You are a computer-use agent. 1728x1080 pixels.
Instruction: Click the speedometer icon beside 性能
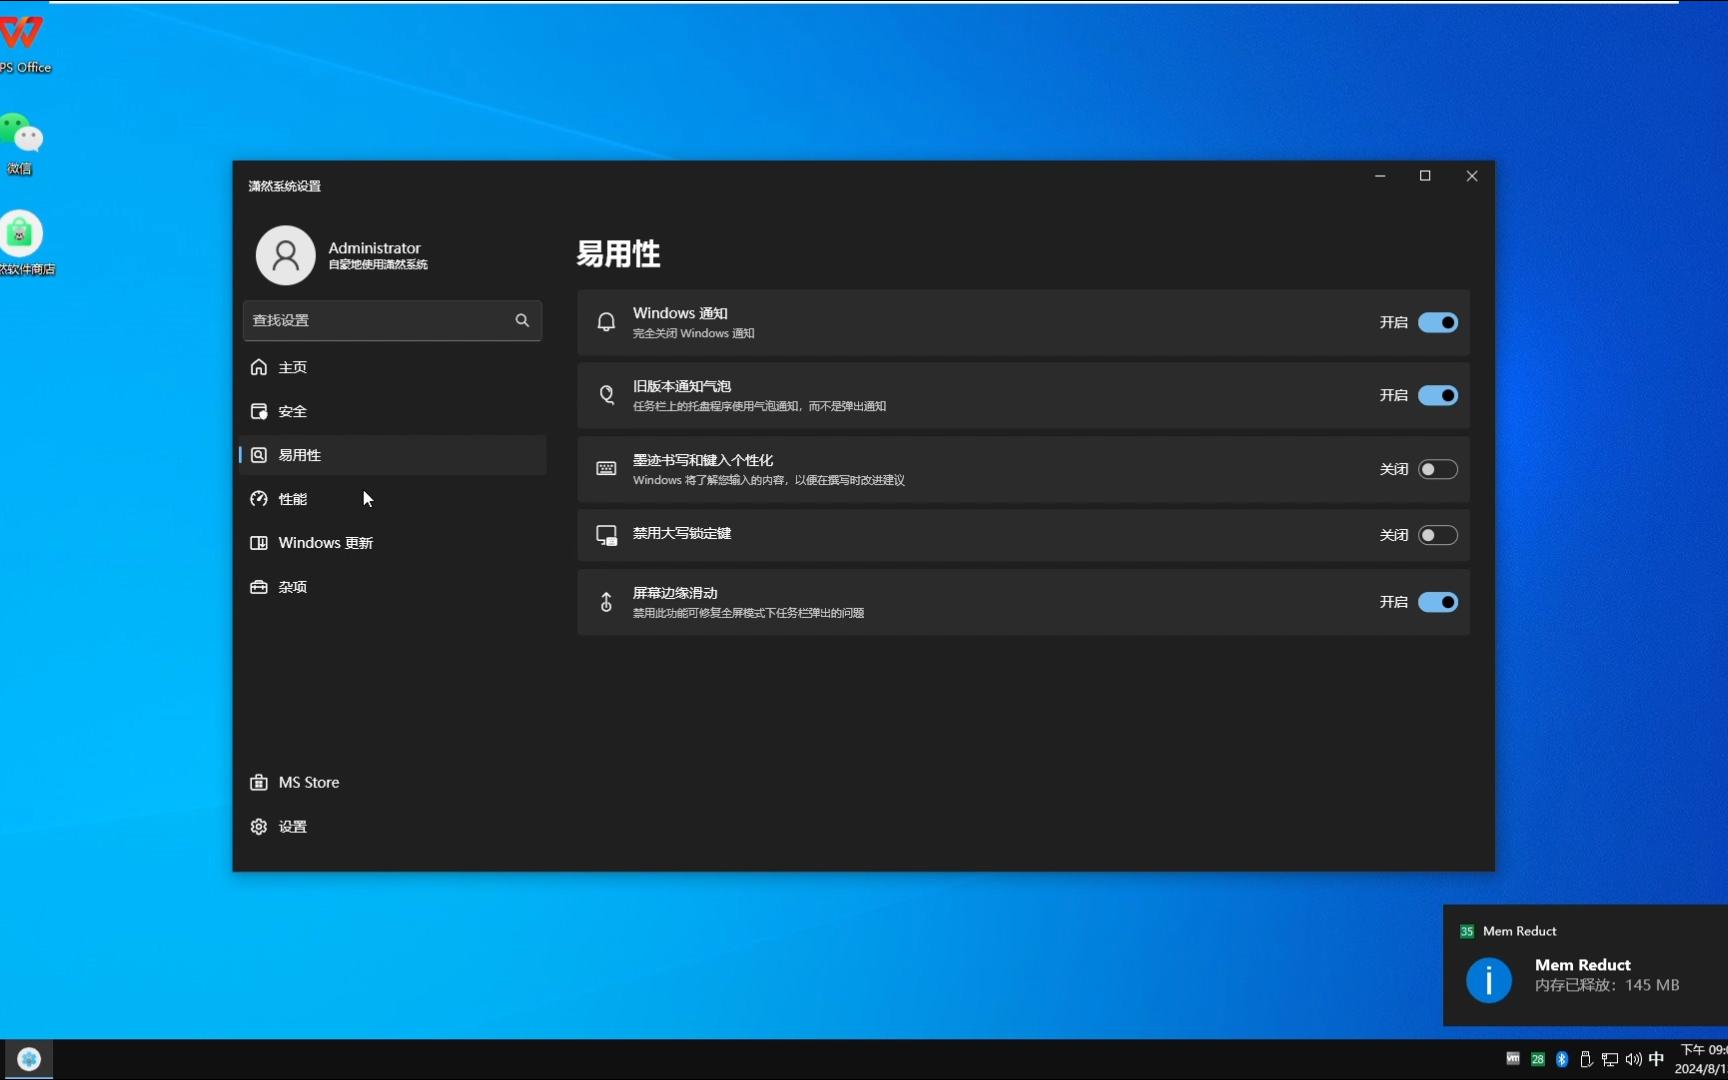[259, 499]
